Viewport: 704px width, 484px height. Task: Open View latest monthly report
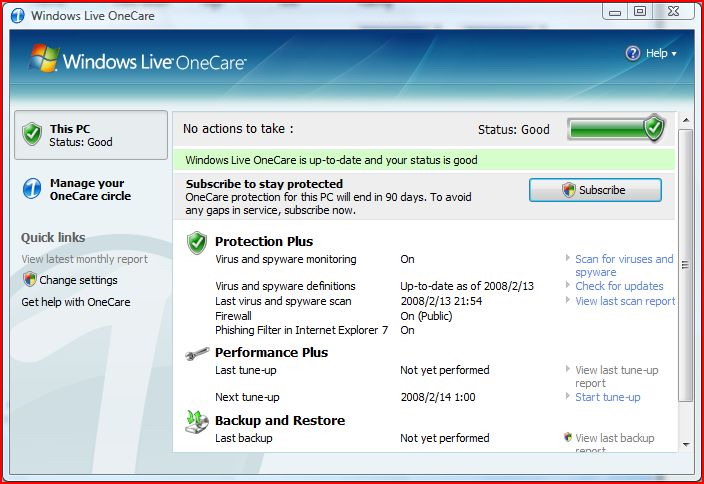click(84, 259)
